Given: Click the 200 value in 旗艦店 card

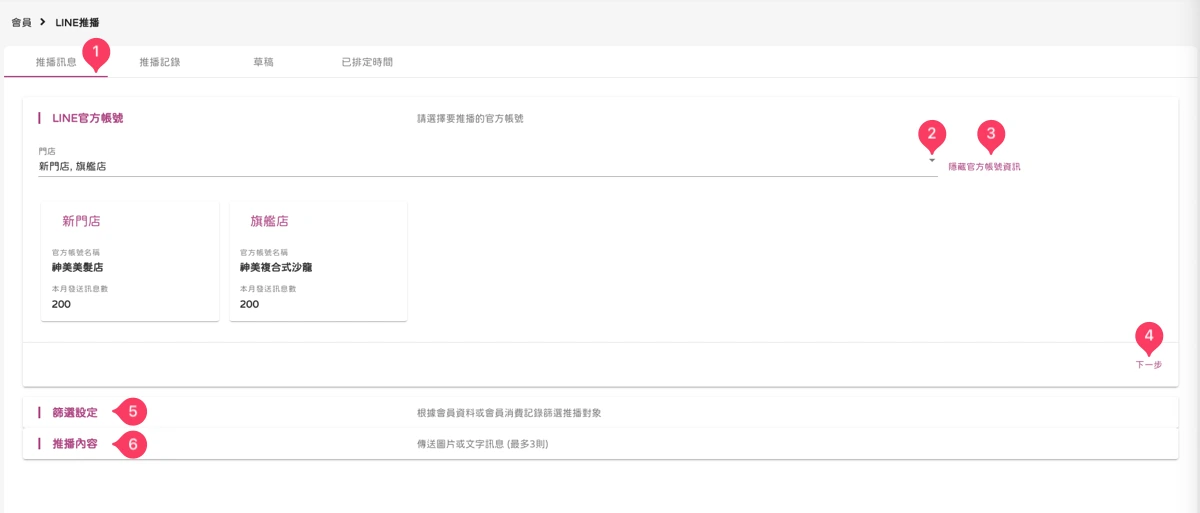Looking at the screenshot, I should tap(249, 304).
